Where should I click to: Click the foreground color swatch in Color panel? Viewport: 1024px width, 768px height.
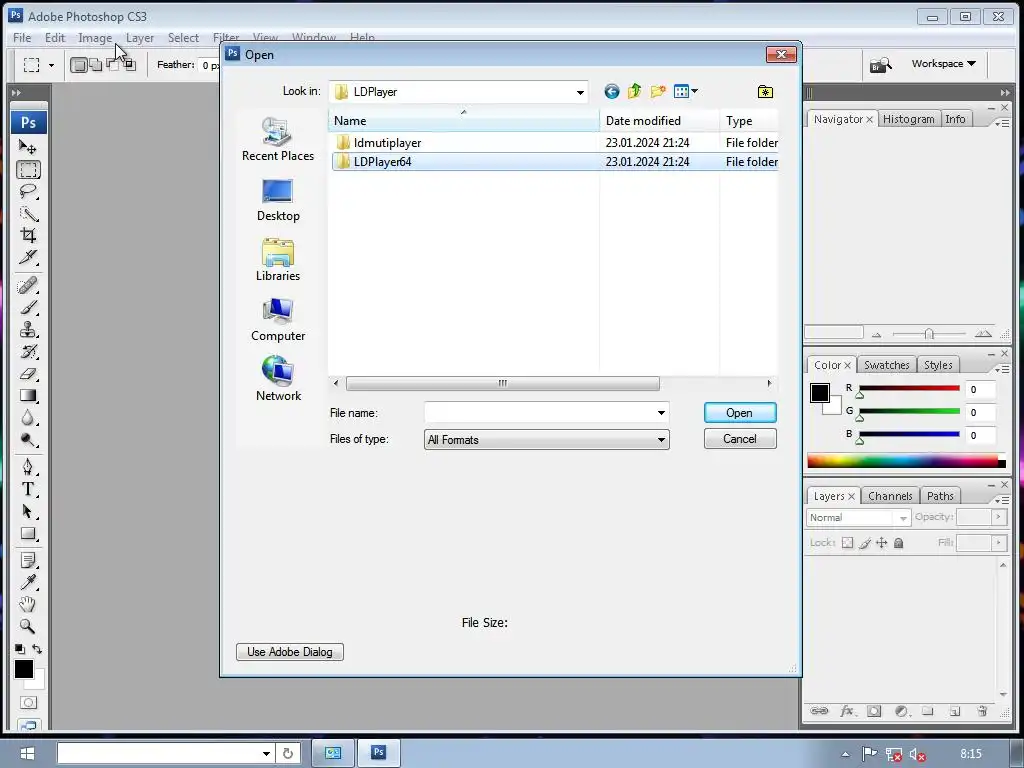click(x=820, y=392)
